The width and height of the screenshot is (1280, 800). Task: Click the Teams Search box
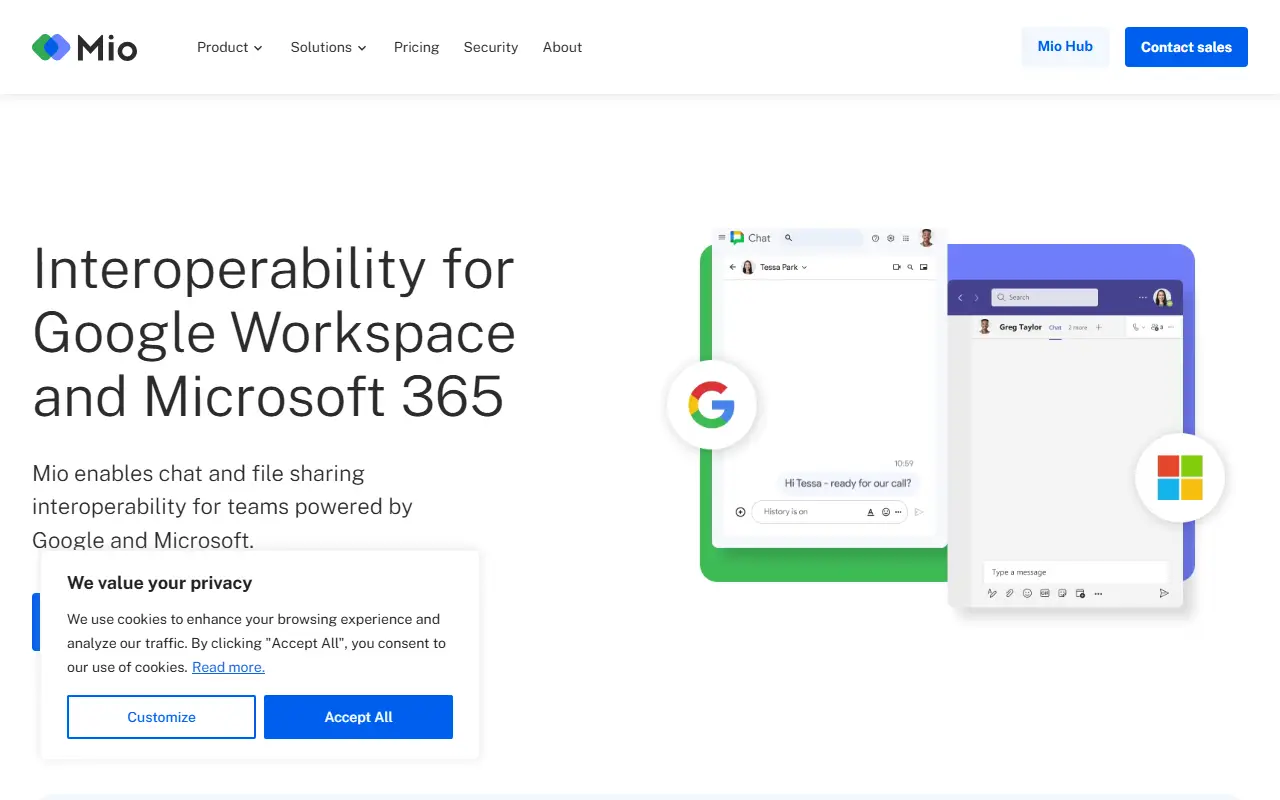tap(1044, 297)
